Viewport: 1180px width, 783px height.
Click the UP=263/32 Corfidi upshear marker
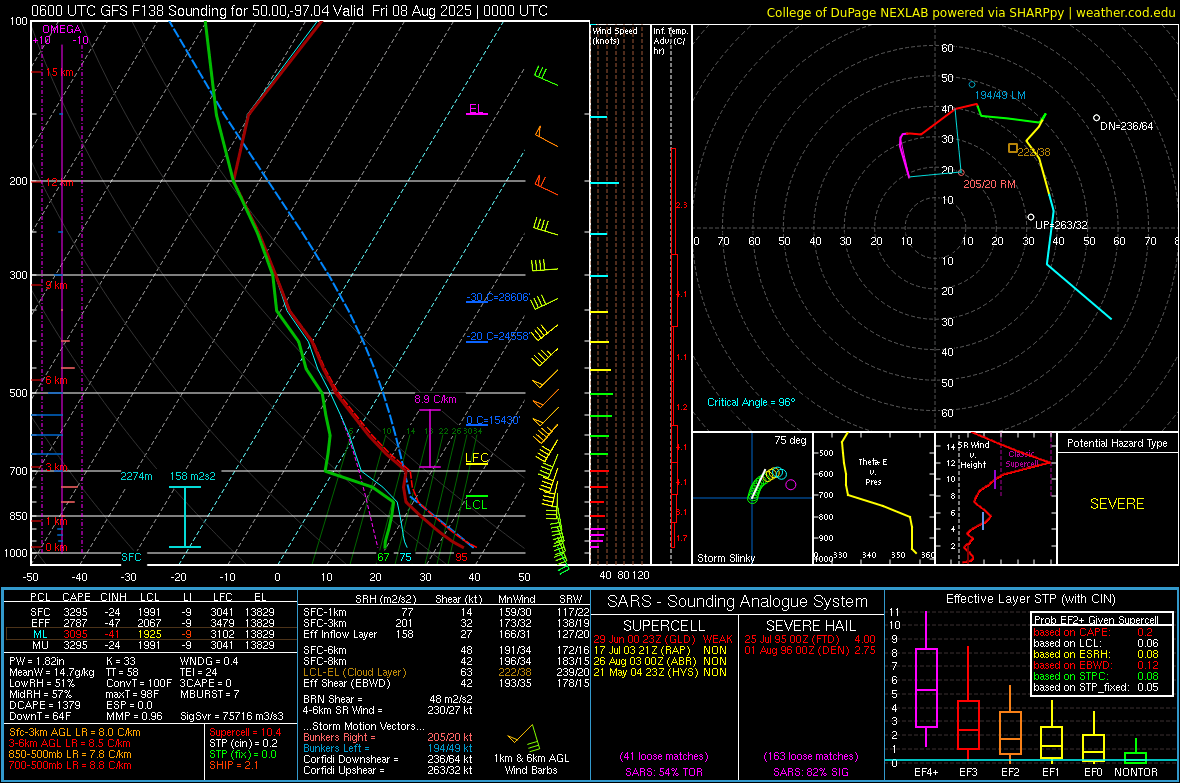coord(1031,217)
